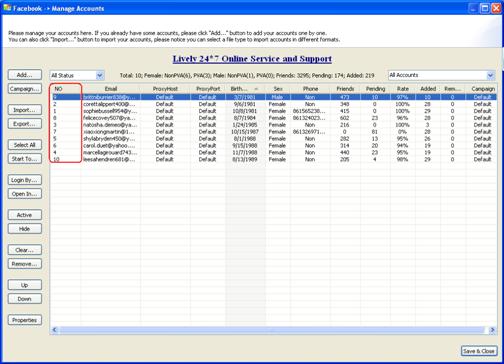
Task: Click the Birth... column header
Action: click(245, 89)
